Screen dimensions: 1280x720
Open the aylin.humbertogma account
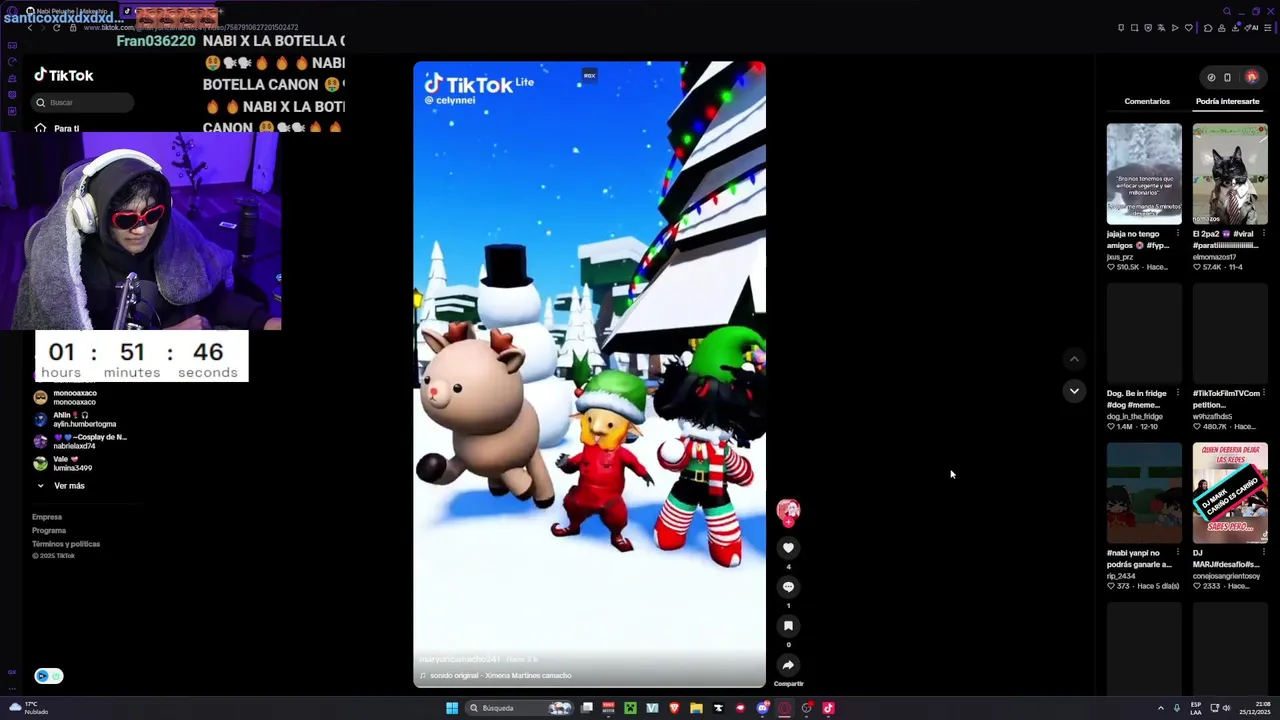[x=75, y=419]
